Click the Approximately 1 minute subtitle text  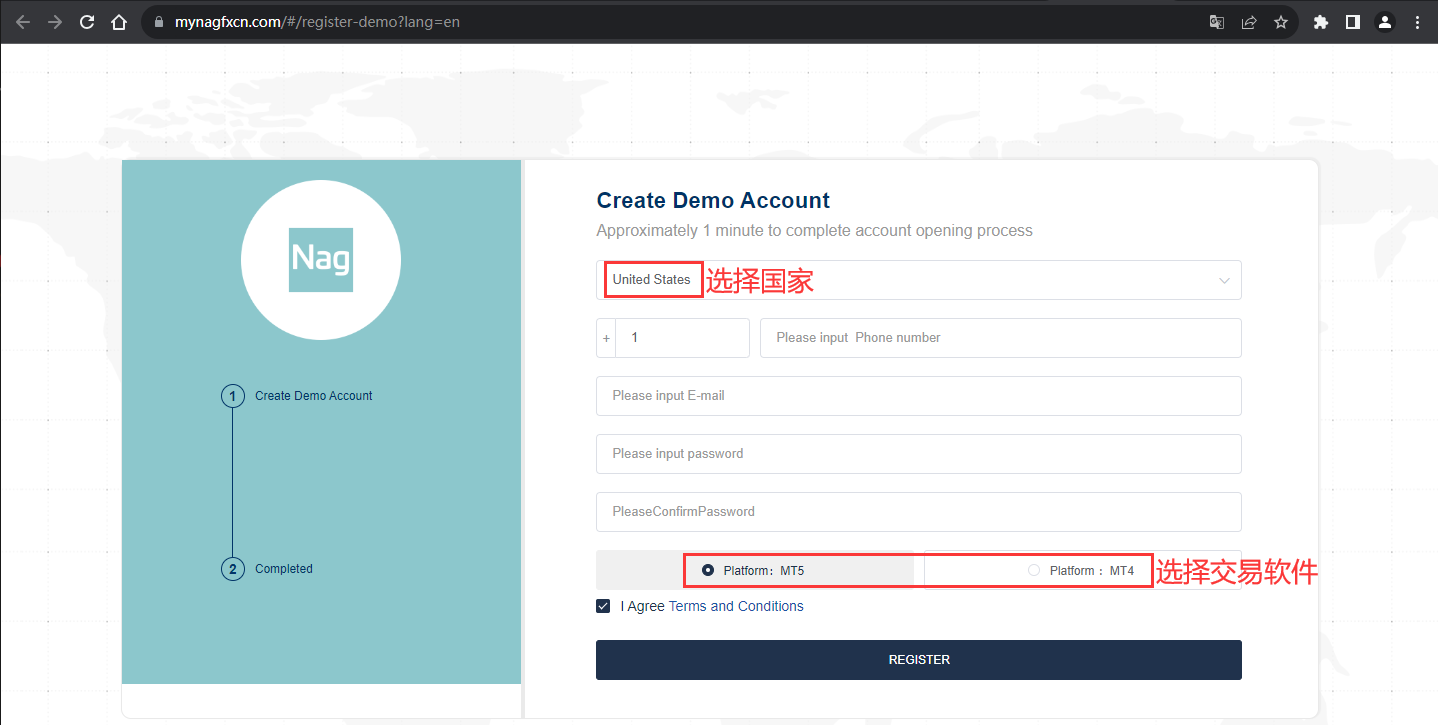[814, 231]
